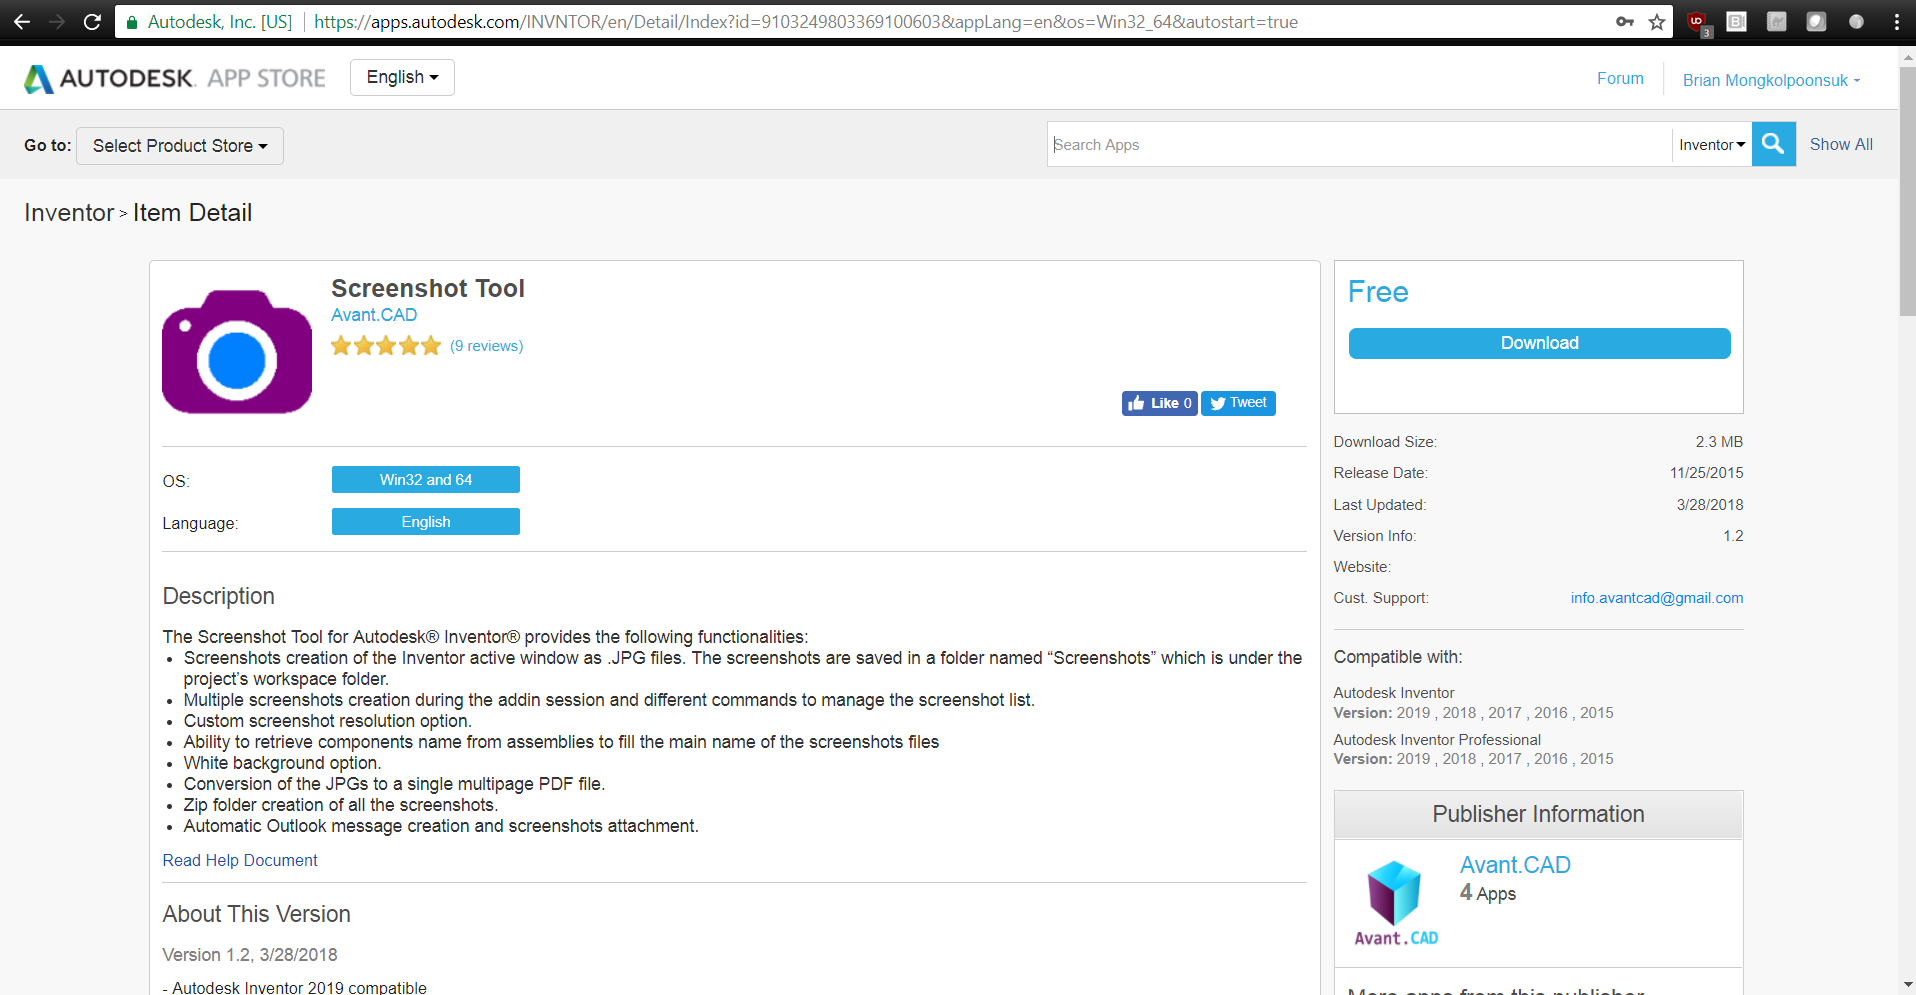Viewport: 1916px width, 995px height.
Task: Open the Forum link
Action: pos(1620,78)
